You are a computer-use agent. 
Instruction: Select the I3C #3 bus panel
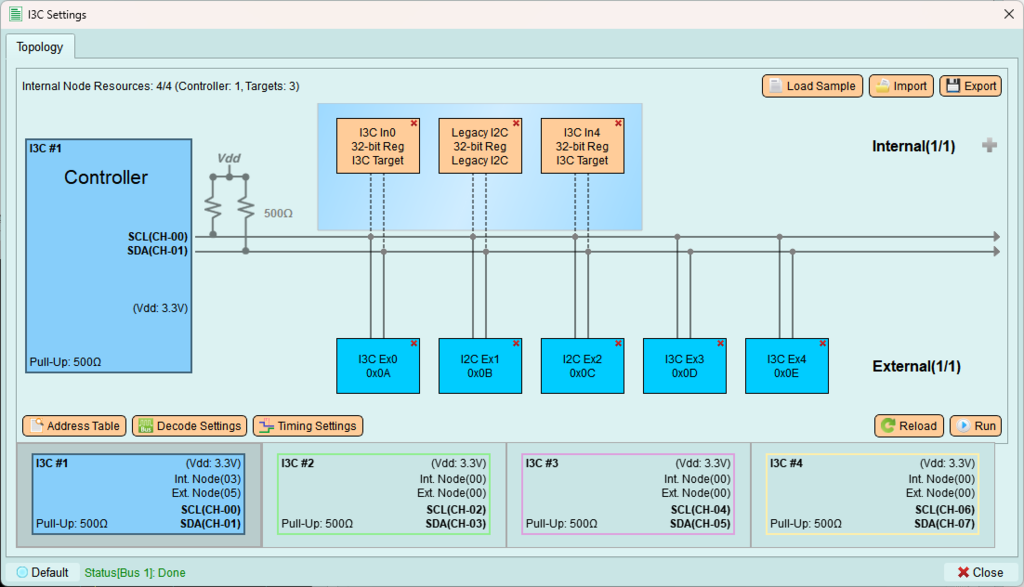pyautogui.click(x=628, y=494)
